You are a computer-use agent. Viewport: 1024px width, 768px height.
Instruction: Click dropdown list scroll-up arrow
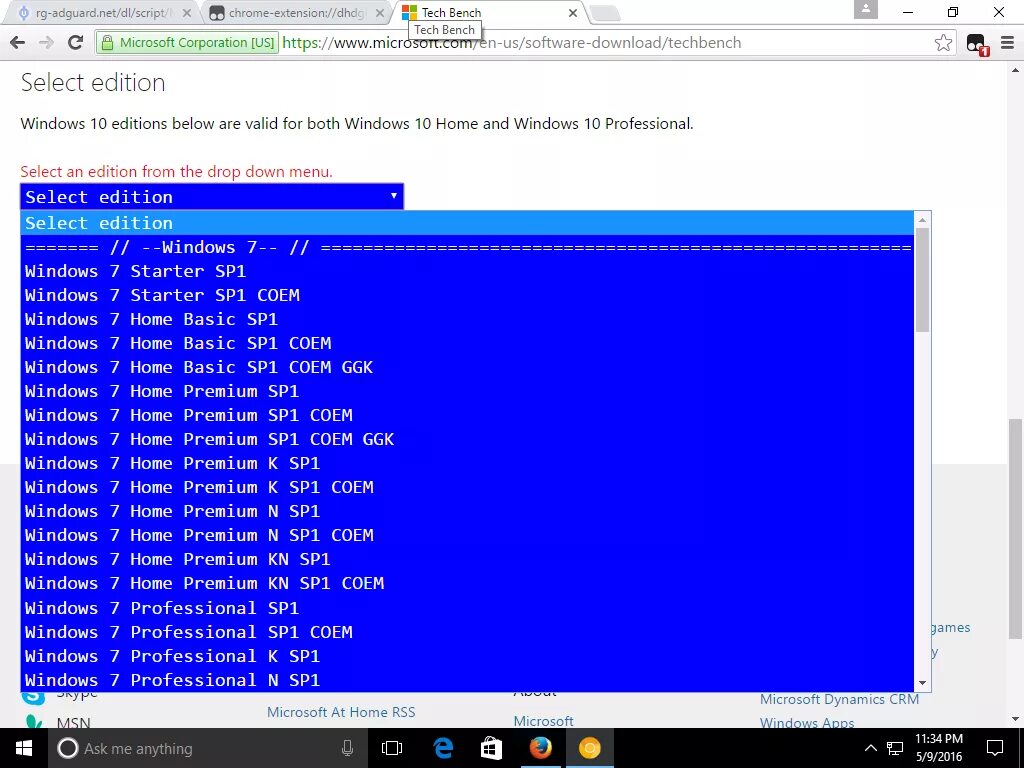[922, 219]
